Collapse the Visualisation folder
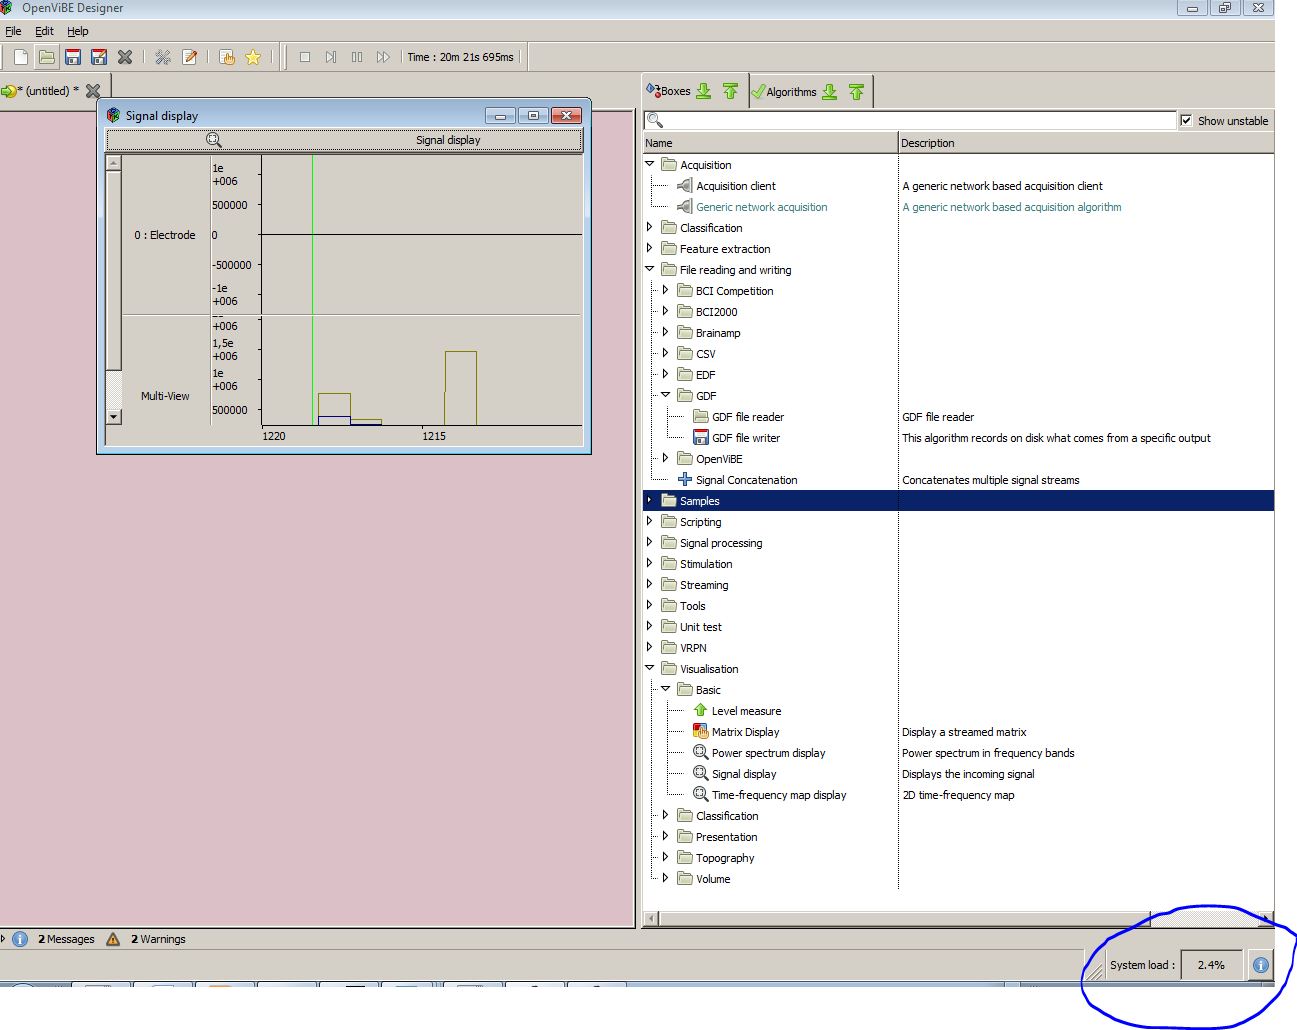 [x=650, y=668]
